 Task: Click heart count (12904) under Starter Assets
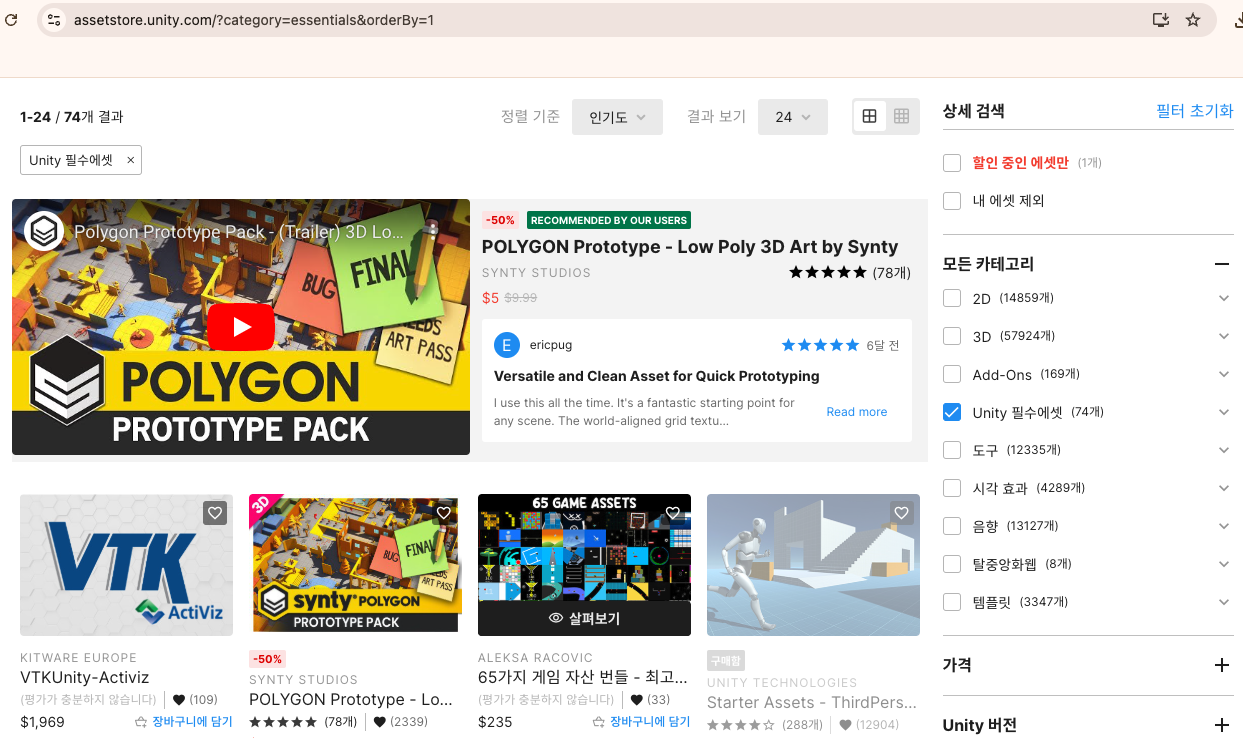click(x=868, y=725)
